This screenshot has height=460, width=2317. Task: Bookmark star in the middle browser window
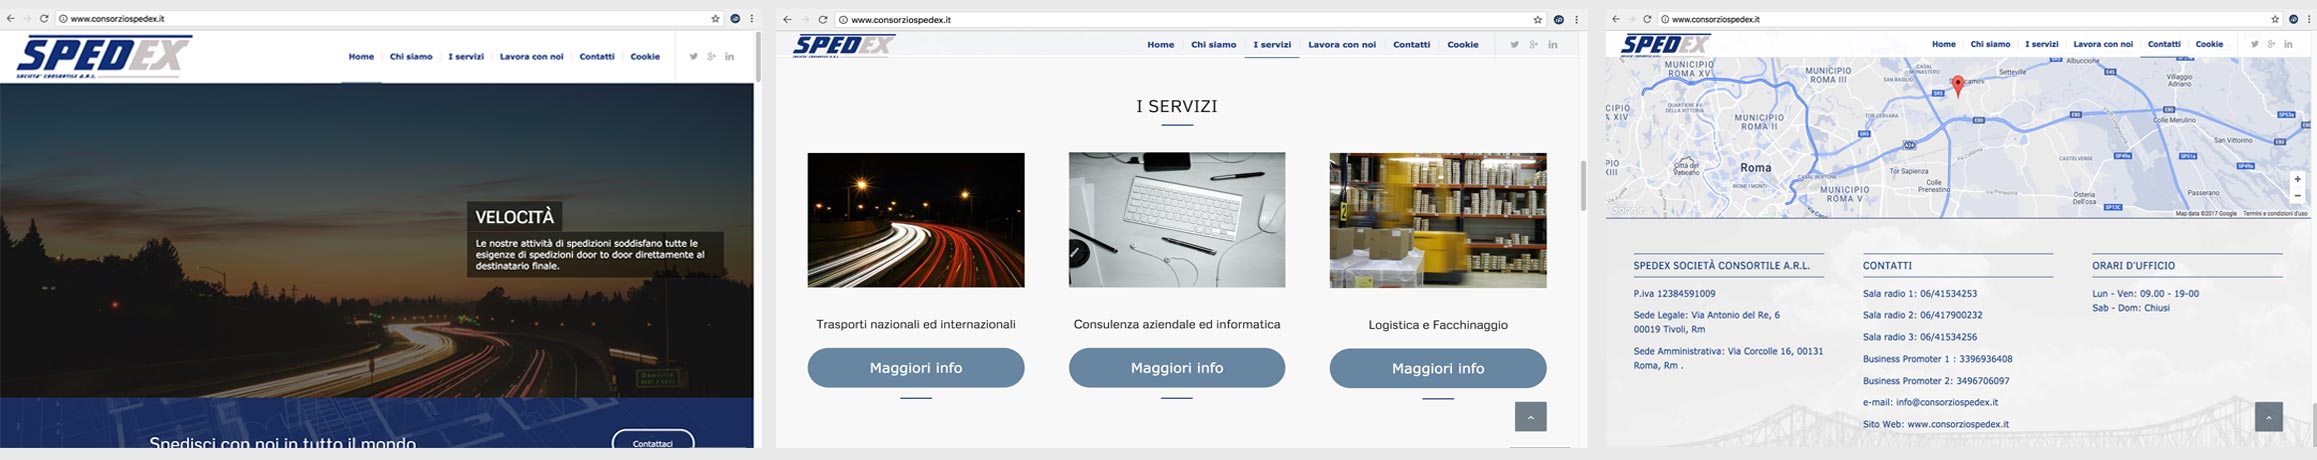(1538, 19)
